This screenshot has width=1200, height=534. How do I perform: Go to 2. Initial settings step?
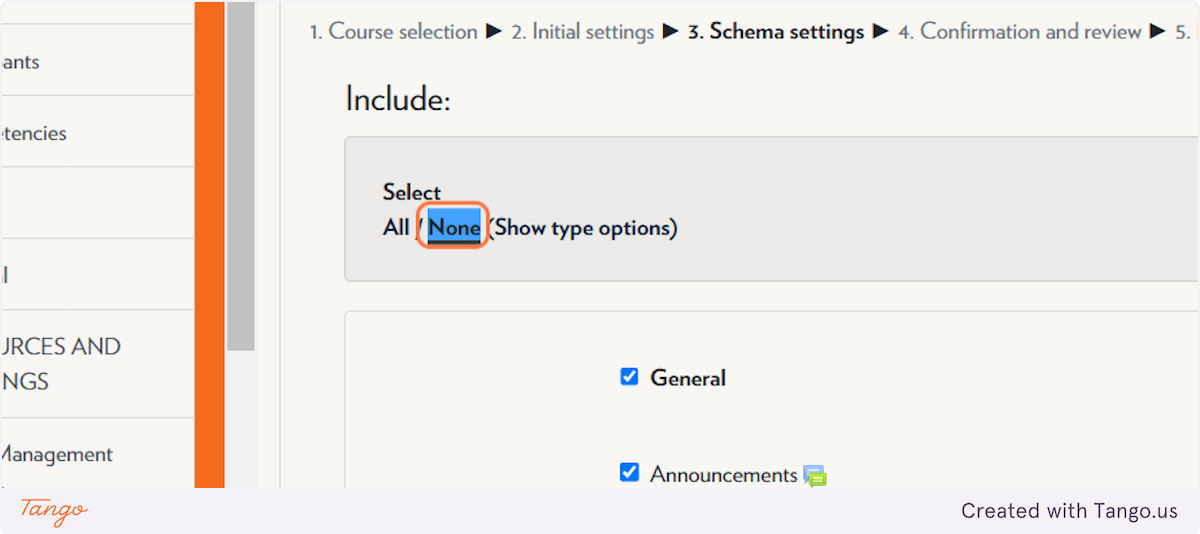click(583, 32)
